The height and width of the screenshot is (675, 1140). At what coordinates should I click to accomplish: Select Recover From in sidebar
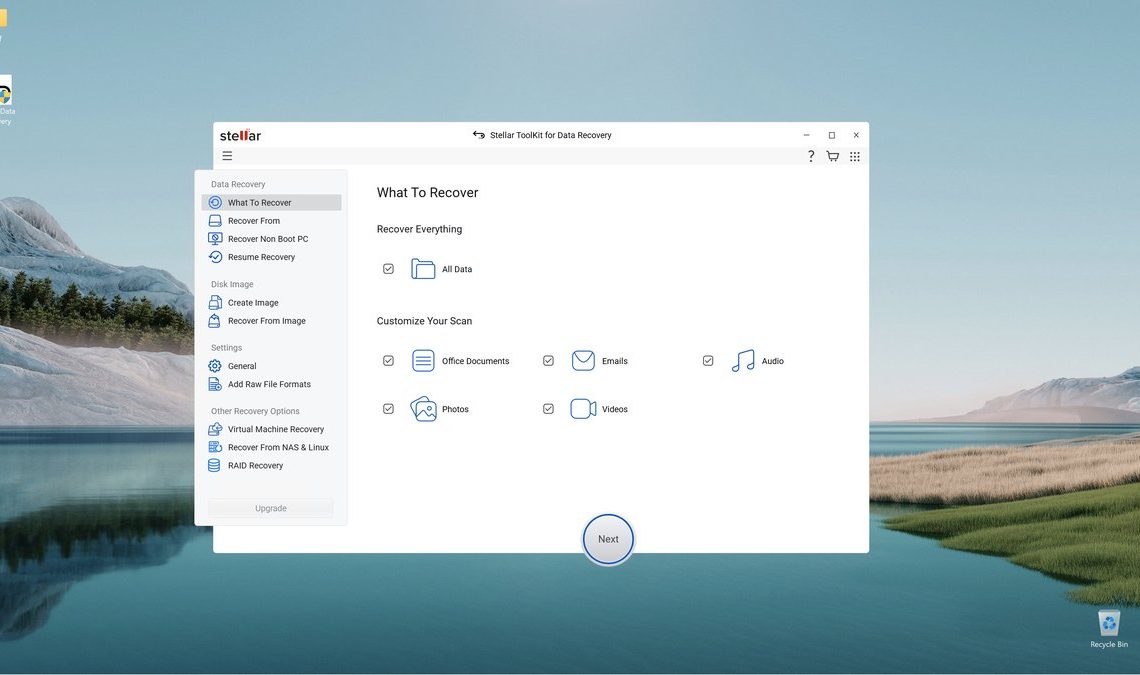coord(254,221)
